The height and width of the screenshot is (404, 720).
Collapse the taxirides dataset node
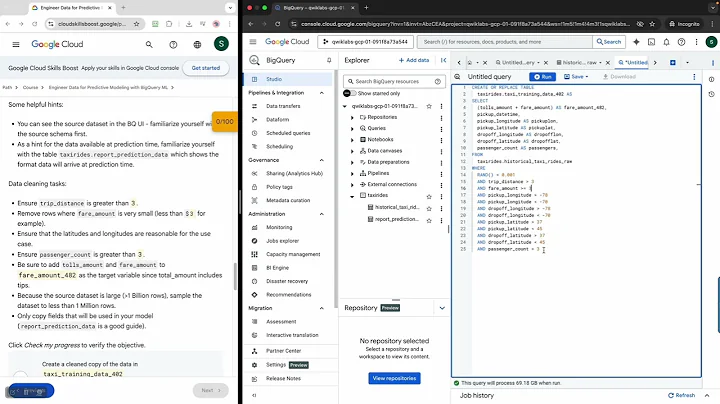click(352, 196)
